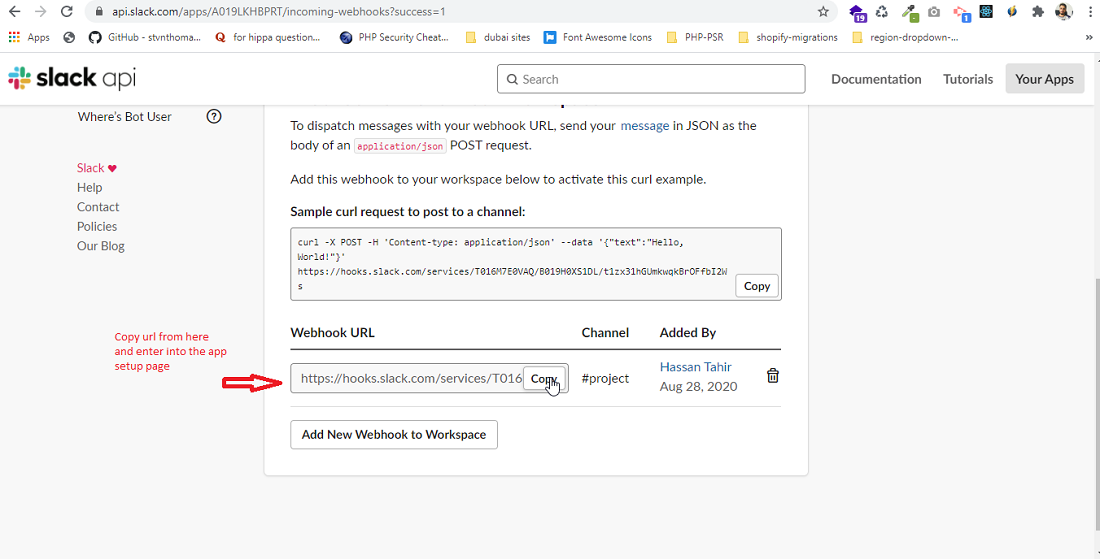Click the browser forward arrow
Viewport: 1100px width, 559px height.
[41, 12]
